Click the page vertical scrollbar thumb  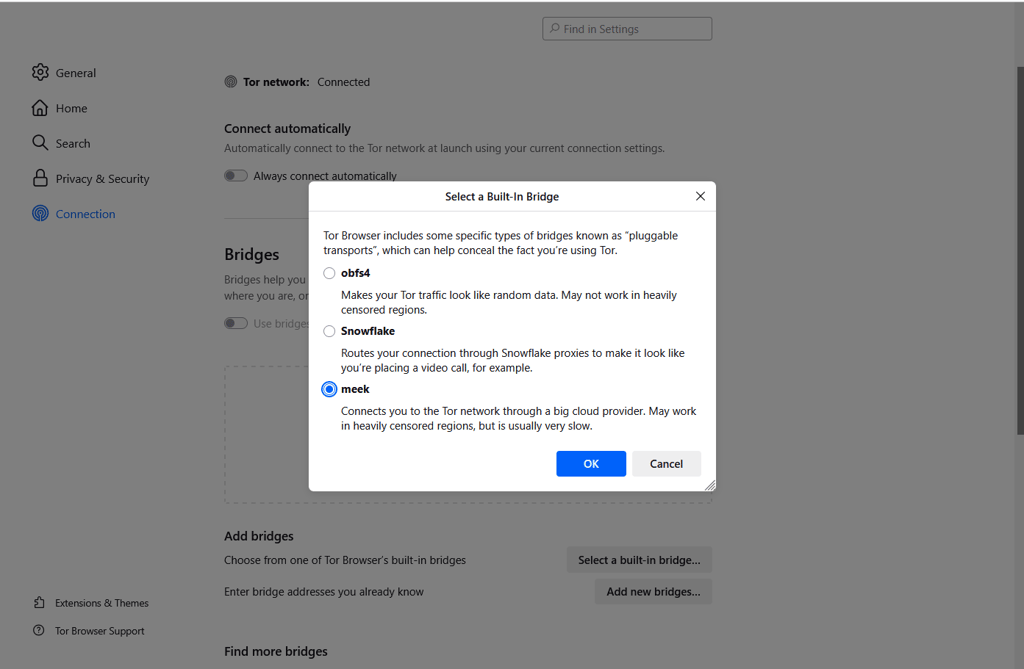coord(1020,250)
